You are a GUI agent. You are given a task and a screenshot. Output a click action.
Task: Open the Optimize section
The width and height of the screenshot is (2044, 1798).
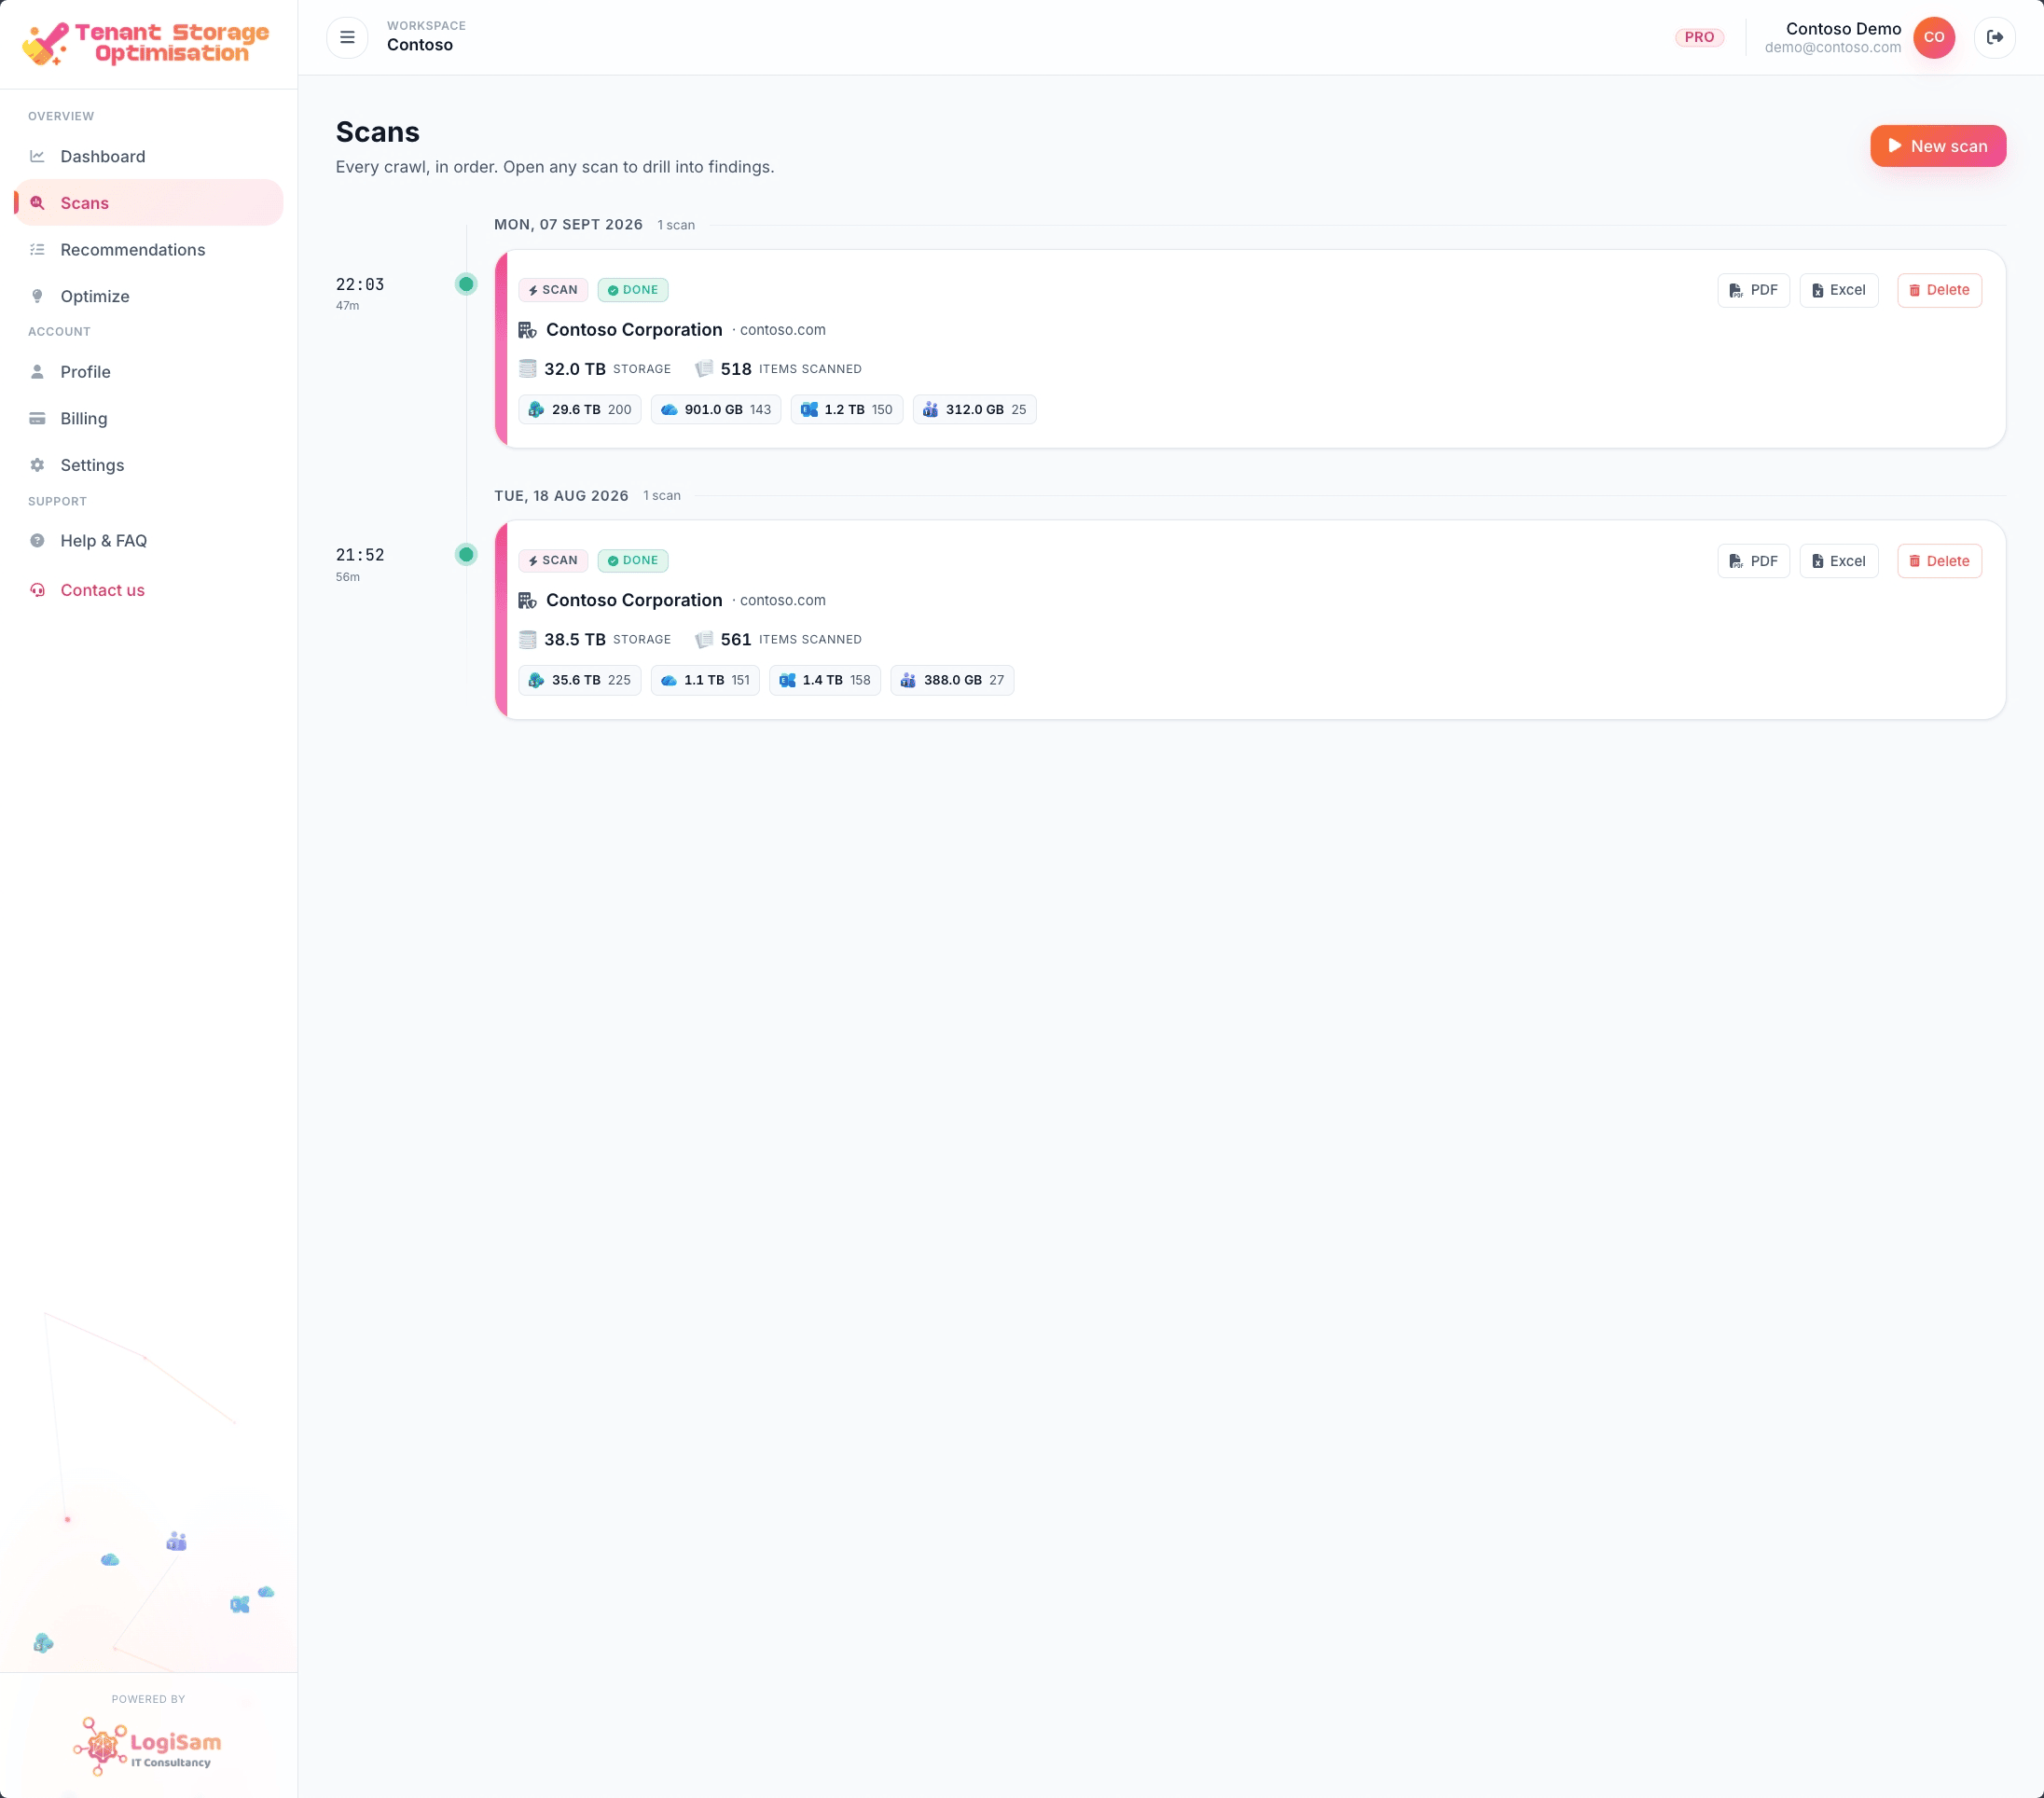pos(148,296)
